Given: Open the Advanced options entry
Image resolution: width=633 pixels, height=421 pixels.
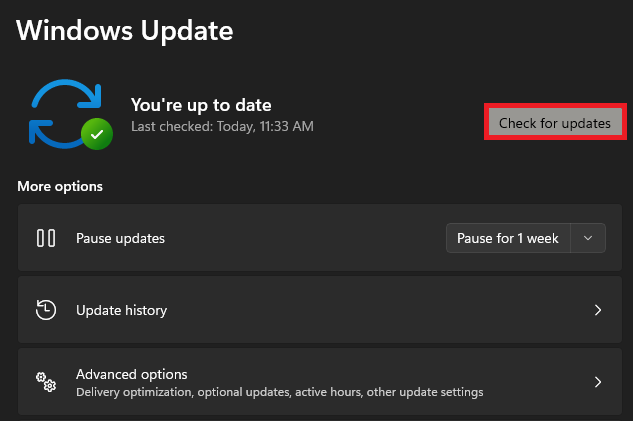Looking at the screenshot, I should point(132,374).
